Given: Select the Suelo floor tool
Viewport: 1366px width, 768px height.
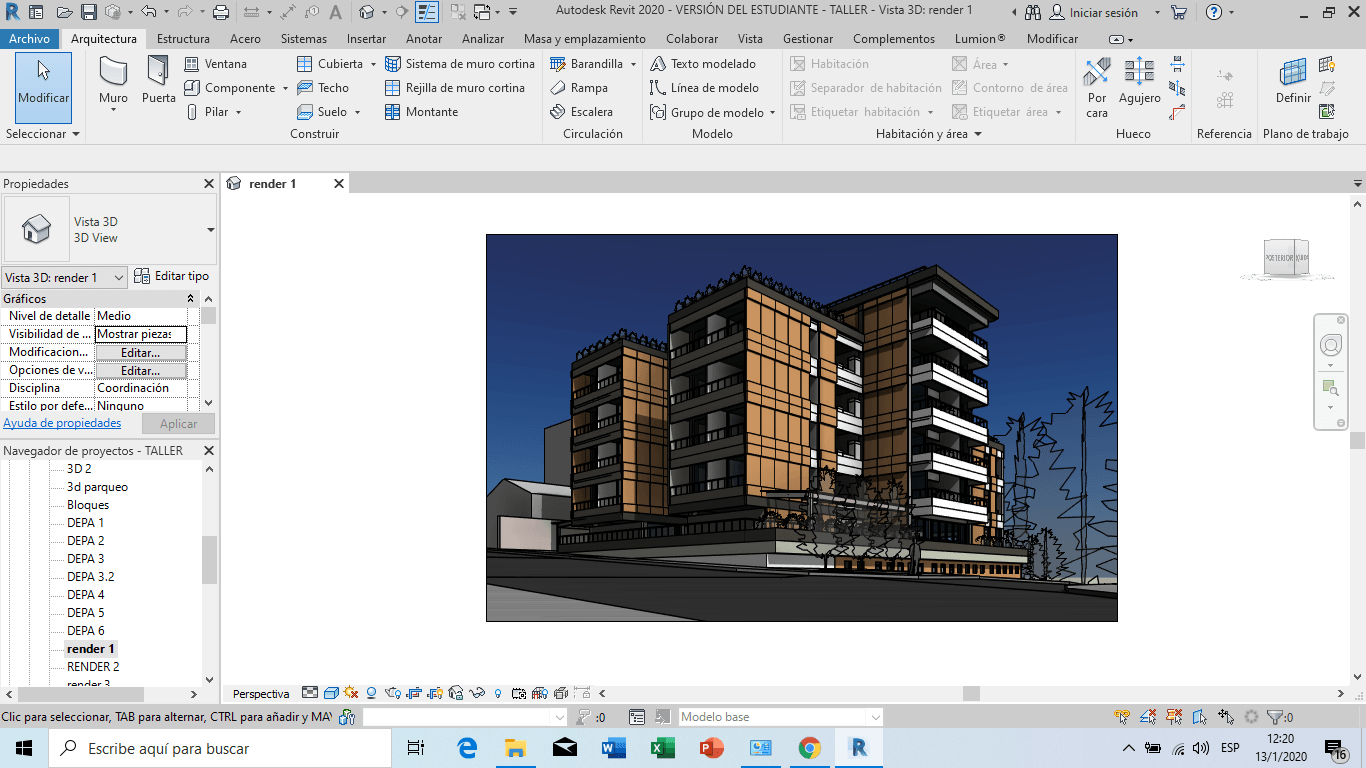Looking at the screenshot, I should click(x=323, y=112).
